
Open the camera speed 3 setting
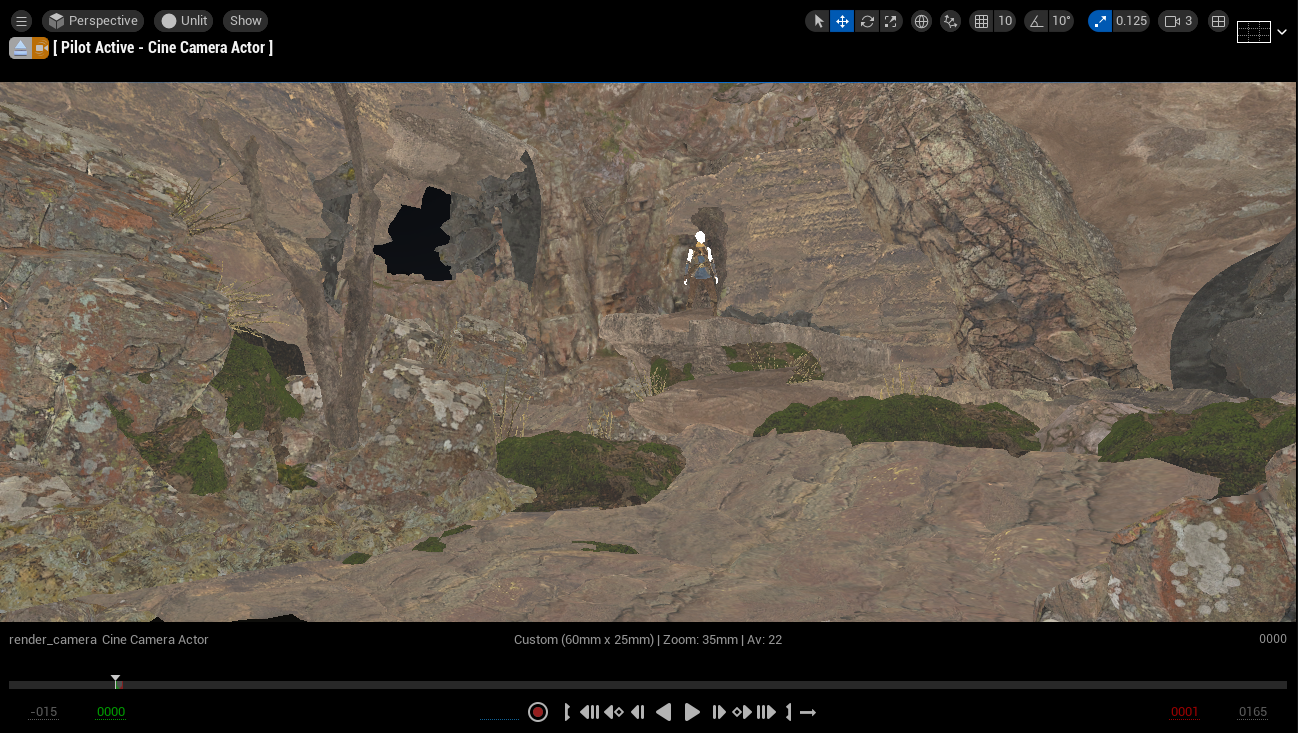[1178, 21]
